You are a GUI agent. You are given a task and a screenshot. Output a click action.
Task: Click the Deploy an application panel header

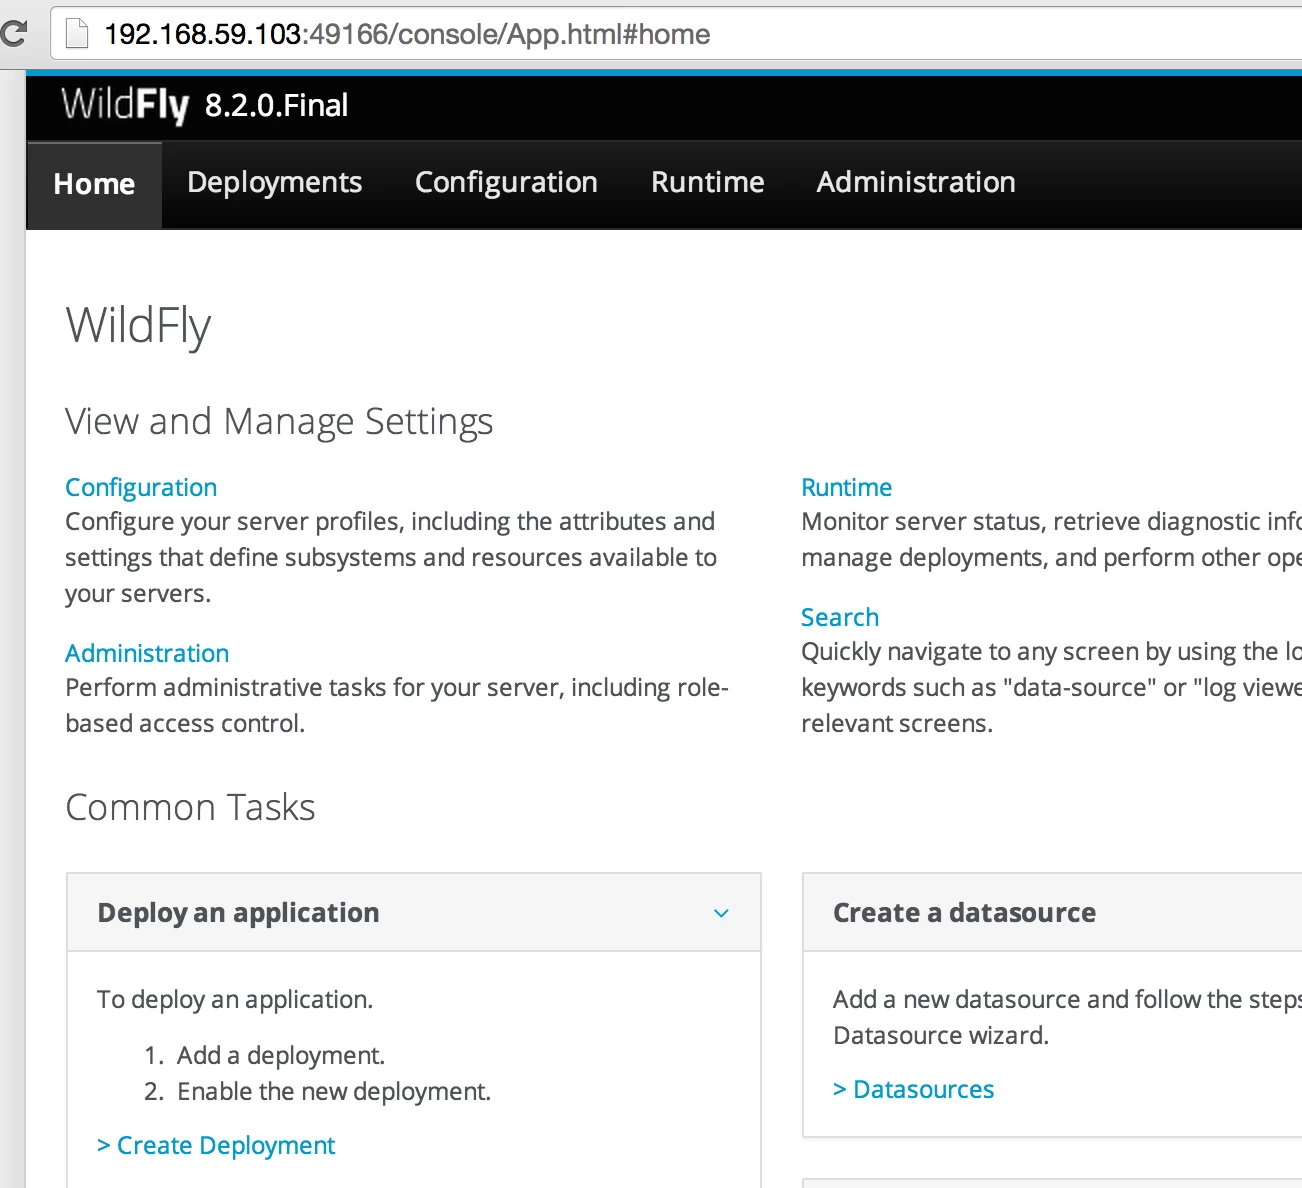tap(414, 912)
